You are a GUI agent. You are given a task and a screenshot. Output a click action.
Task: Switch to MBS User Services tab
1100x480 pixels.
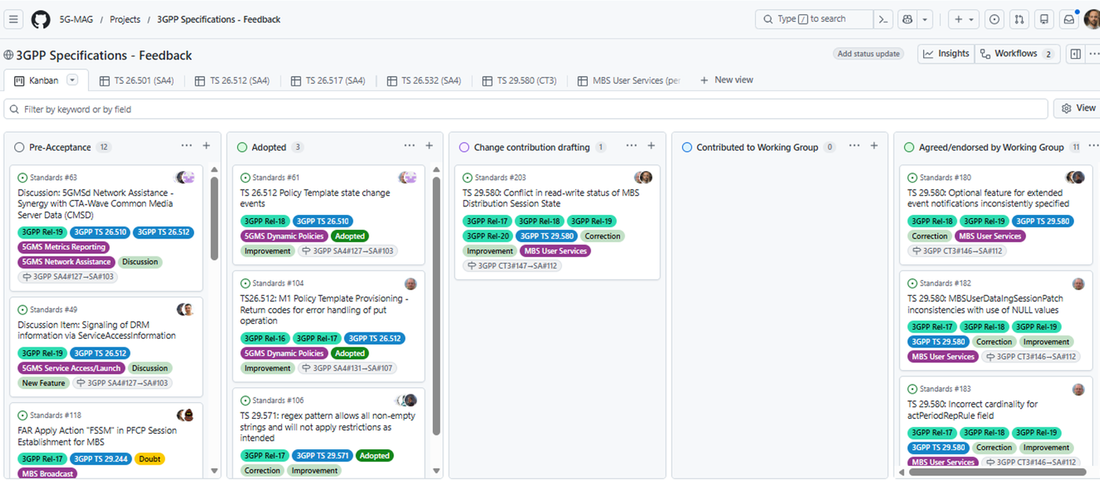tap(629, 81)
